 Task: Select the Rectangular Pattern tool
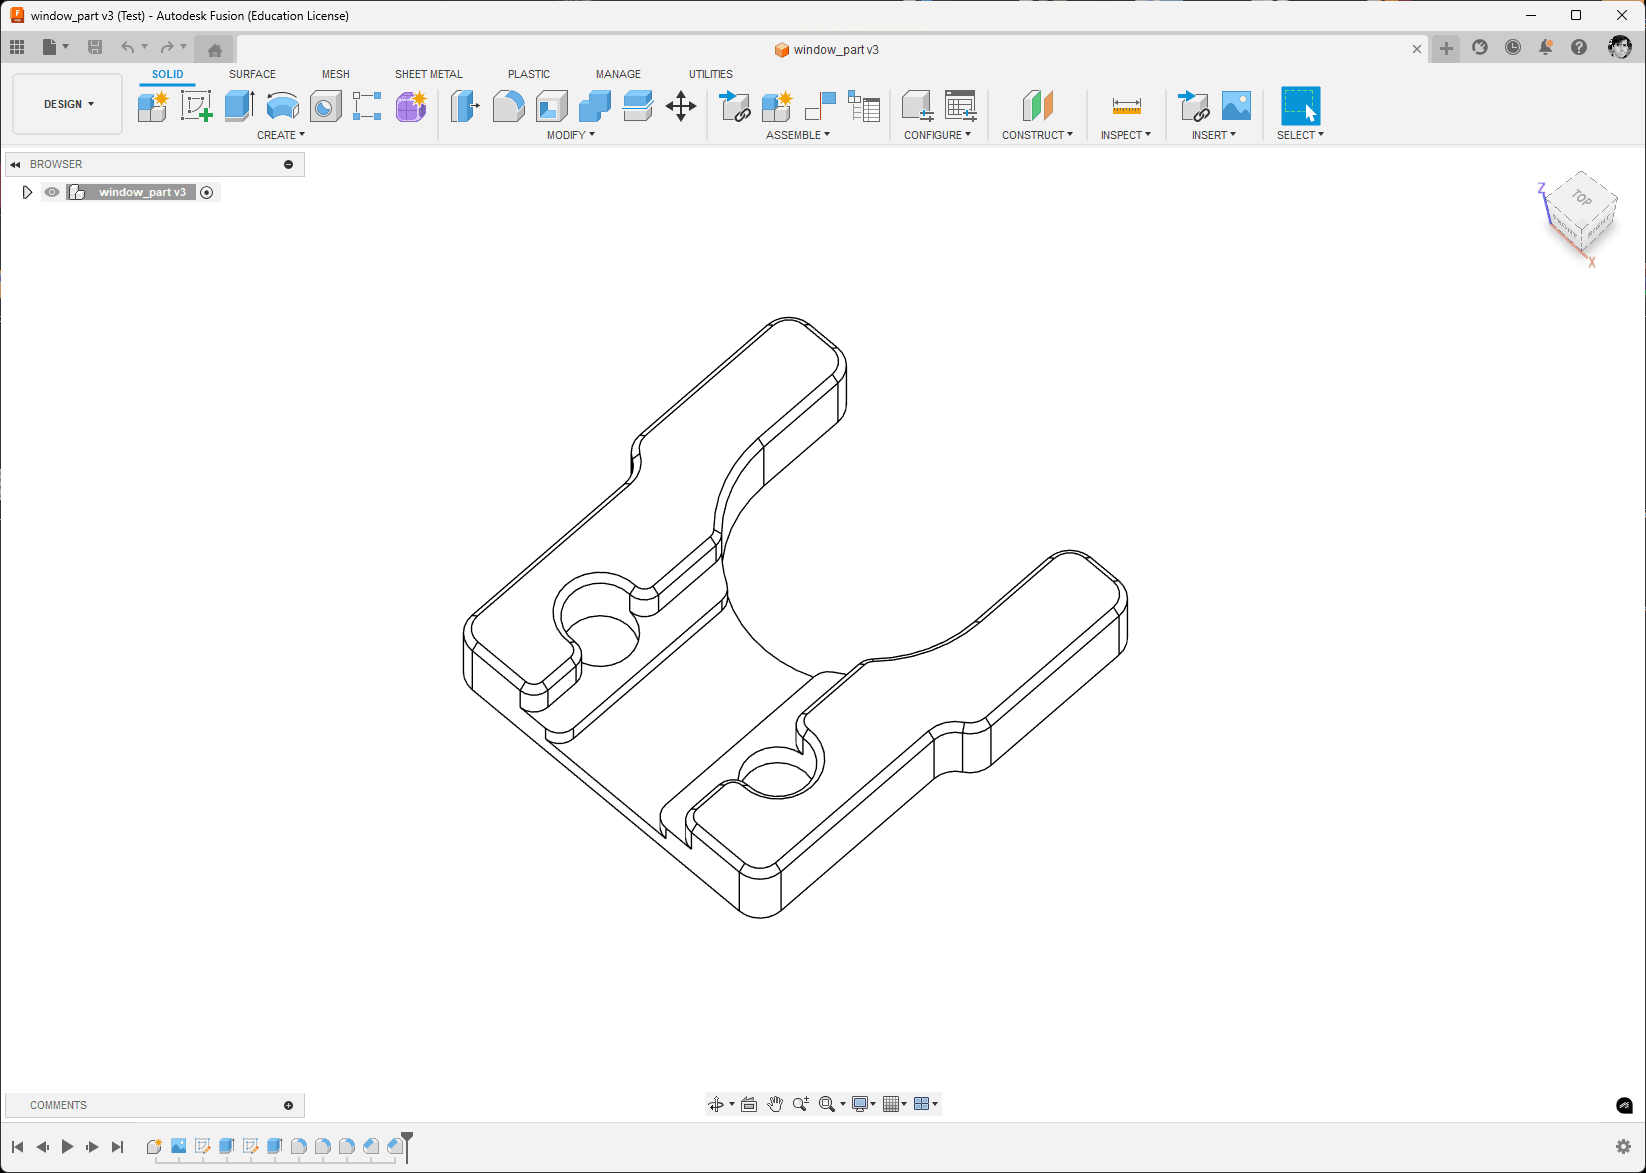click(367, 106)
